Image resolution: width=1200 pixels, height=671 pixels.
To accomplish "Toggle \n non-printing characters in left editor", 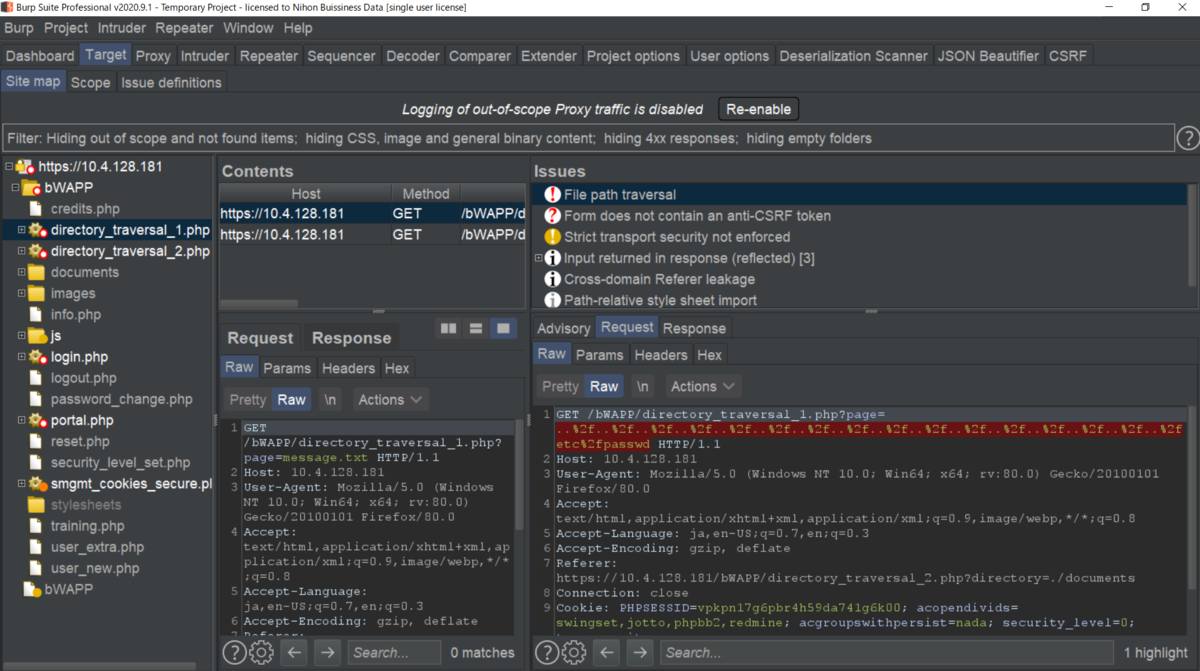I will (330, 400).
